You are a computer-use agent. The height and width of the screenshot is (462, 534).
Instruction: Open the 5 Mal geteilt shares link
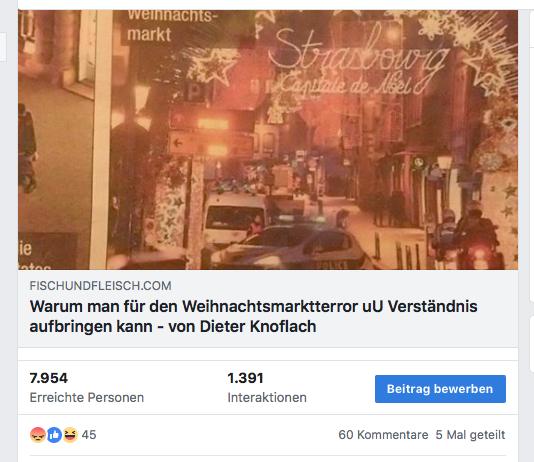470,435
